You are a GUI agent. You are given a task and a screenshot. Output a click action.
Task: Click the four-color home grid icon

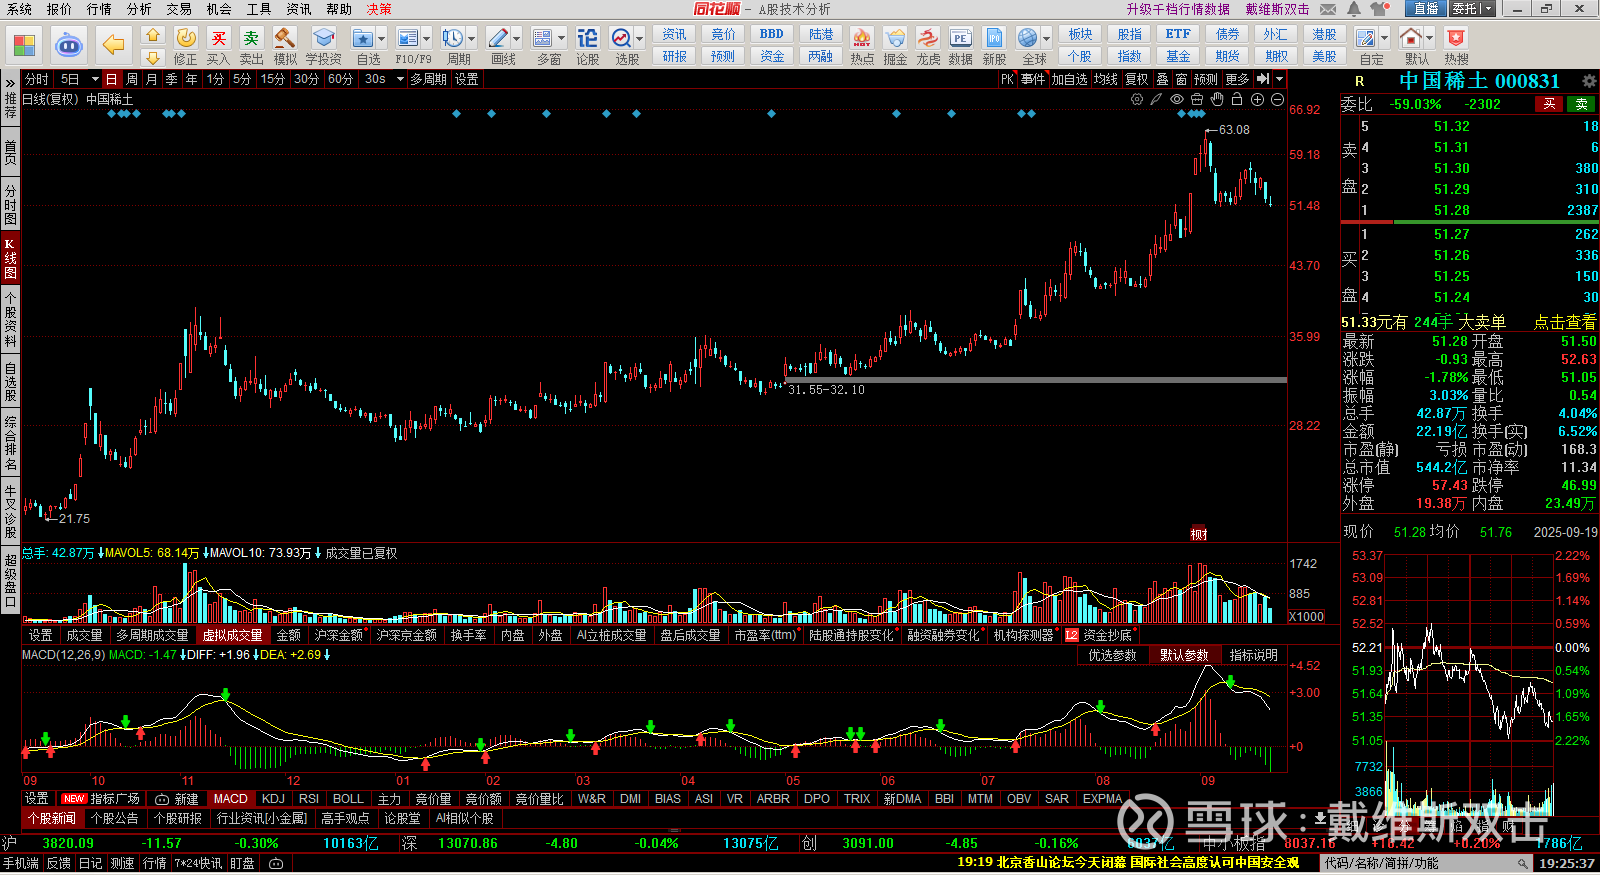pyautogui.click(x=24, y=45)
